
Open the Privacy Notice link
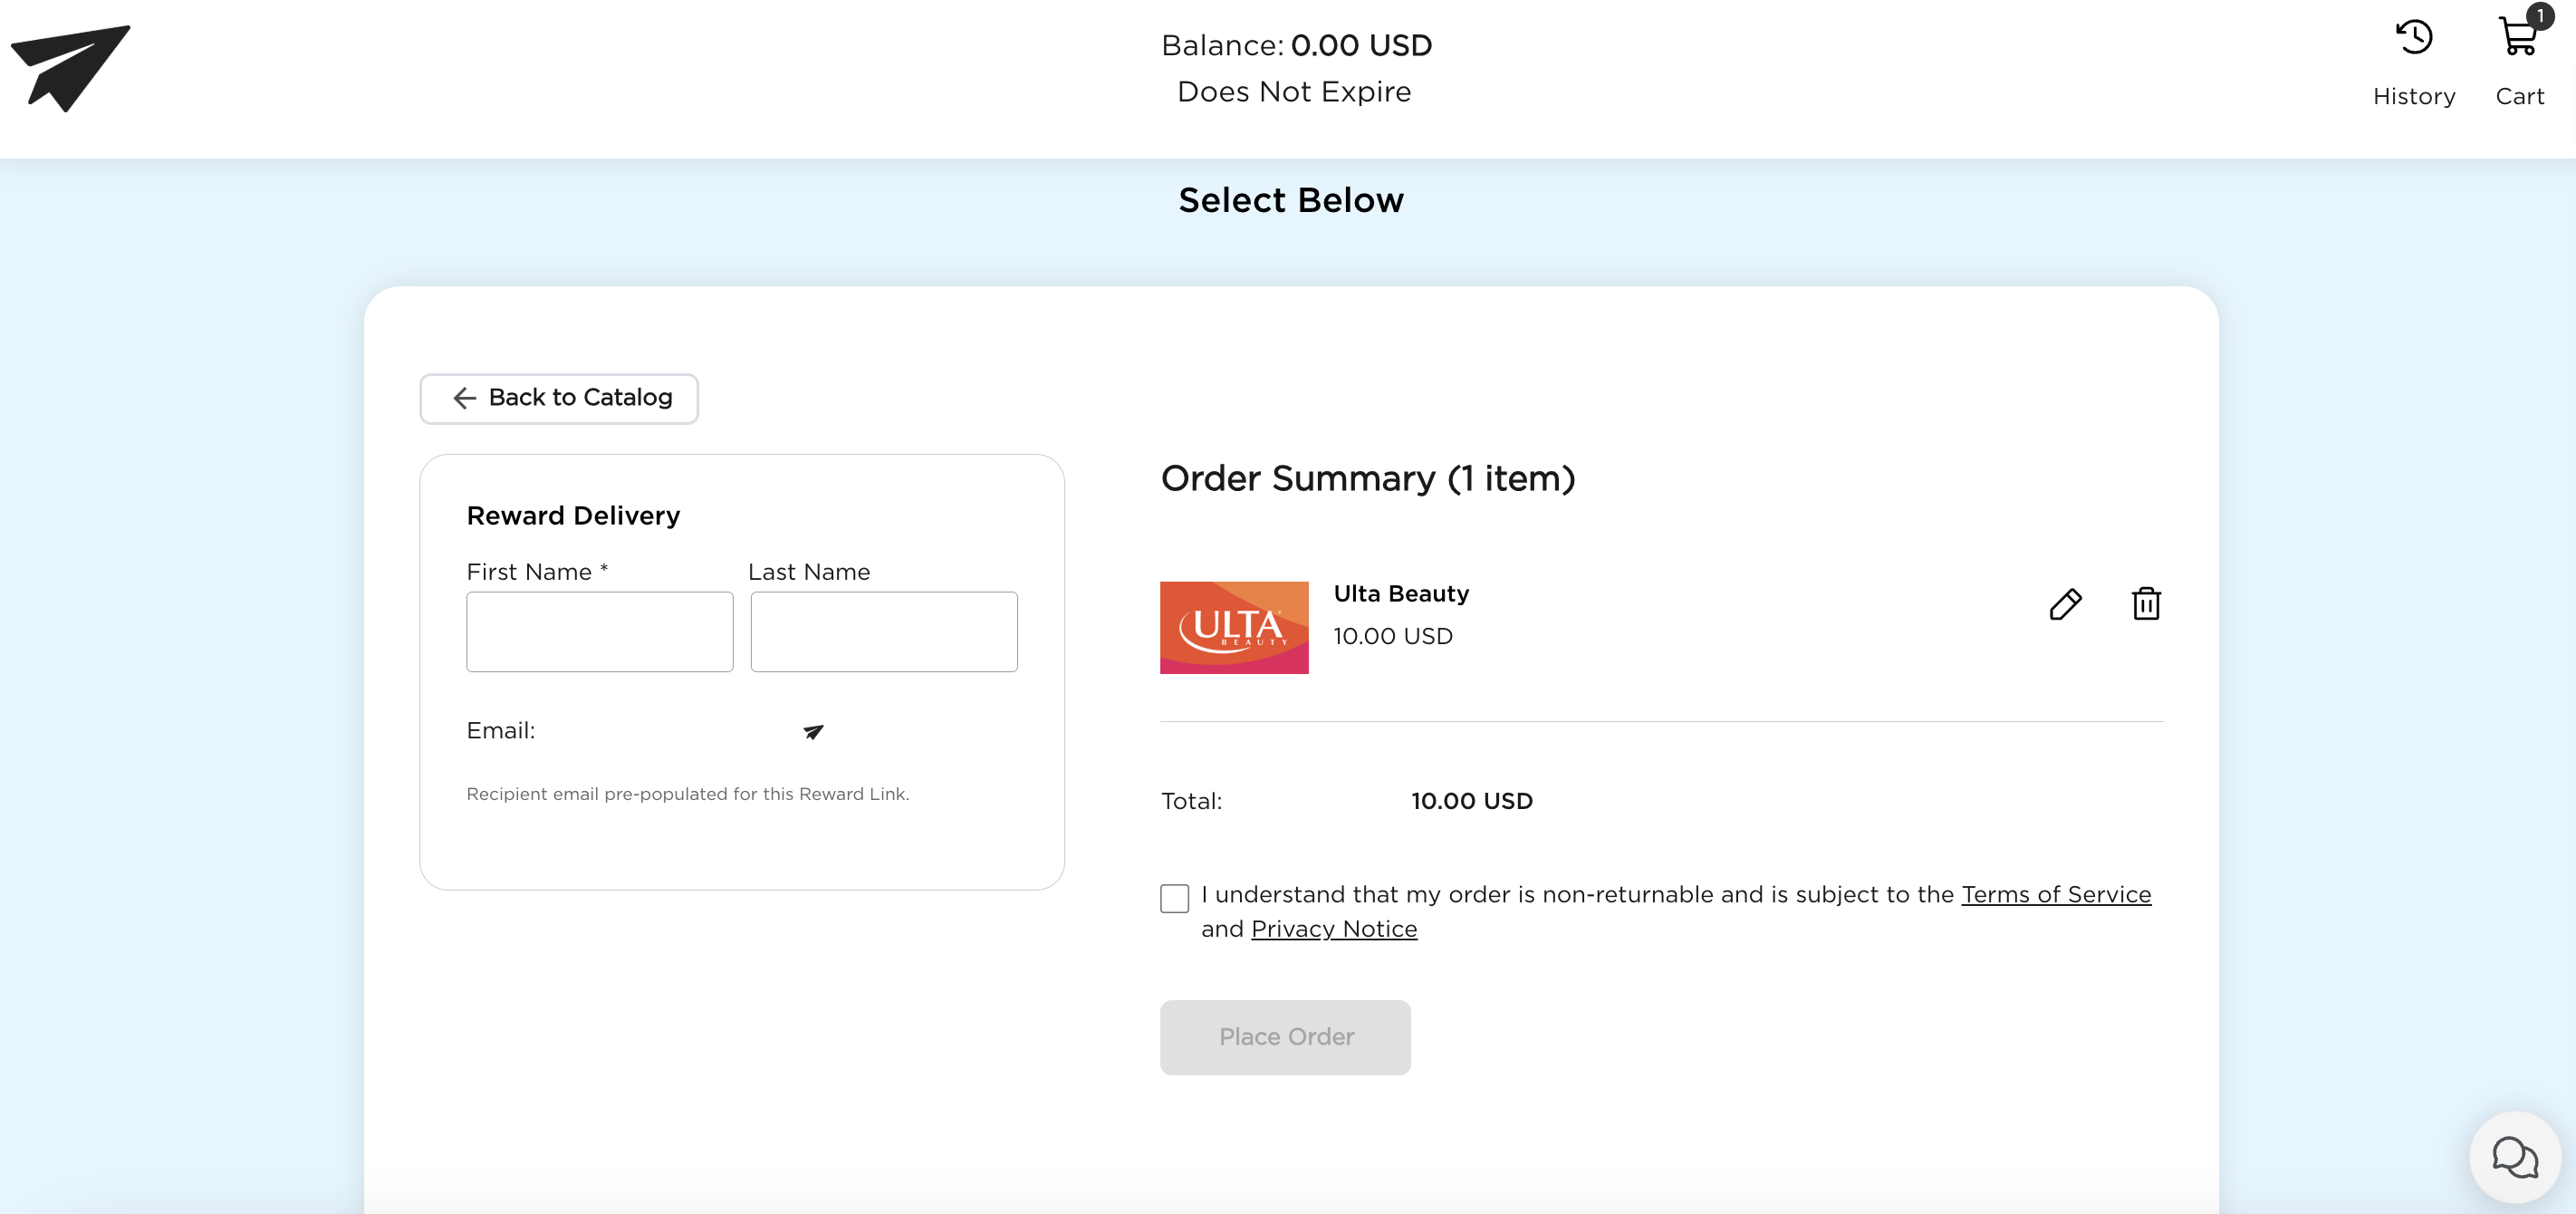point(1334,929)
